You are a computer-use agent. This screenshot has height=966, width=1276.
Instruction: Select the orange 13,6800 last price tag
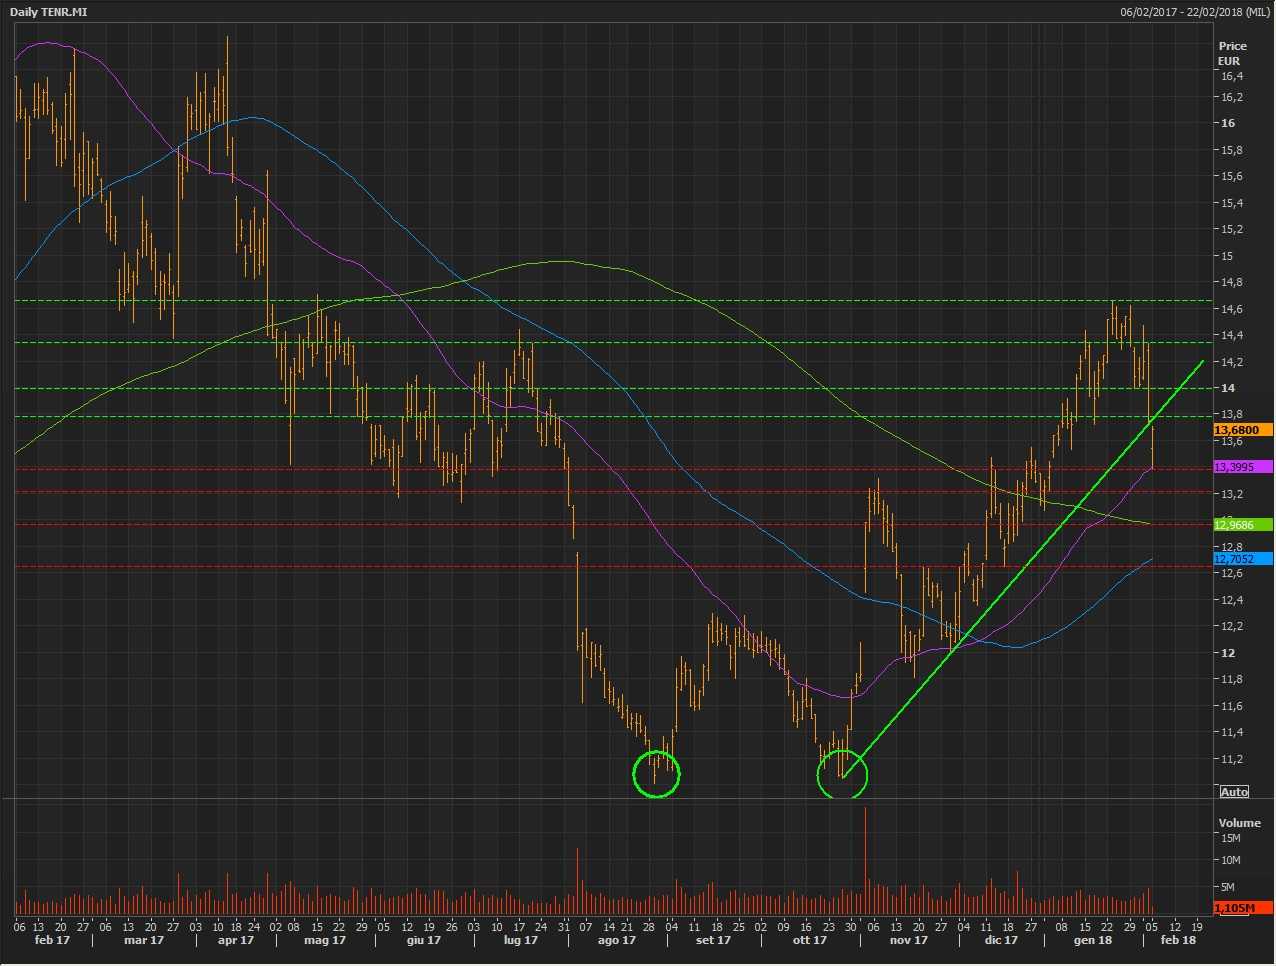(x=1243, y=430)
